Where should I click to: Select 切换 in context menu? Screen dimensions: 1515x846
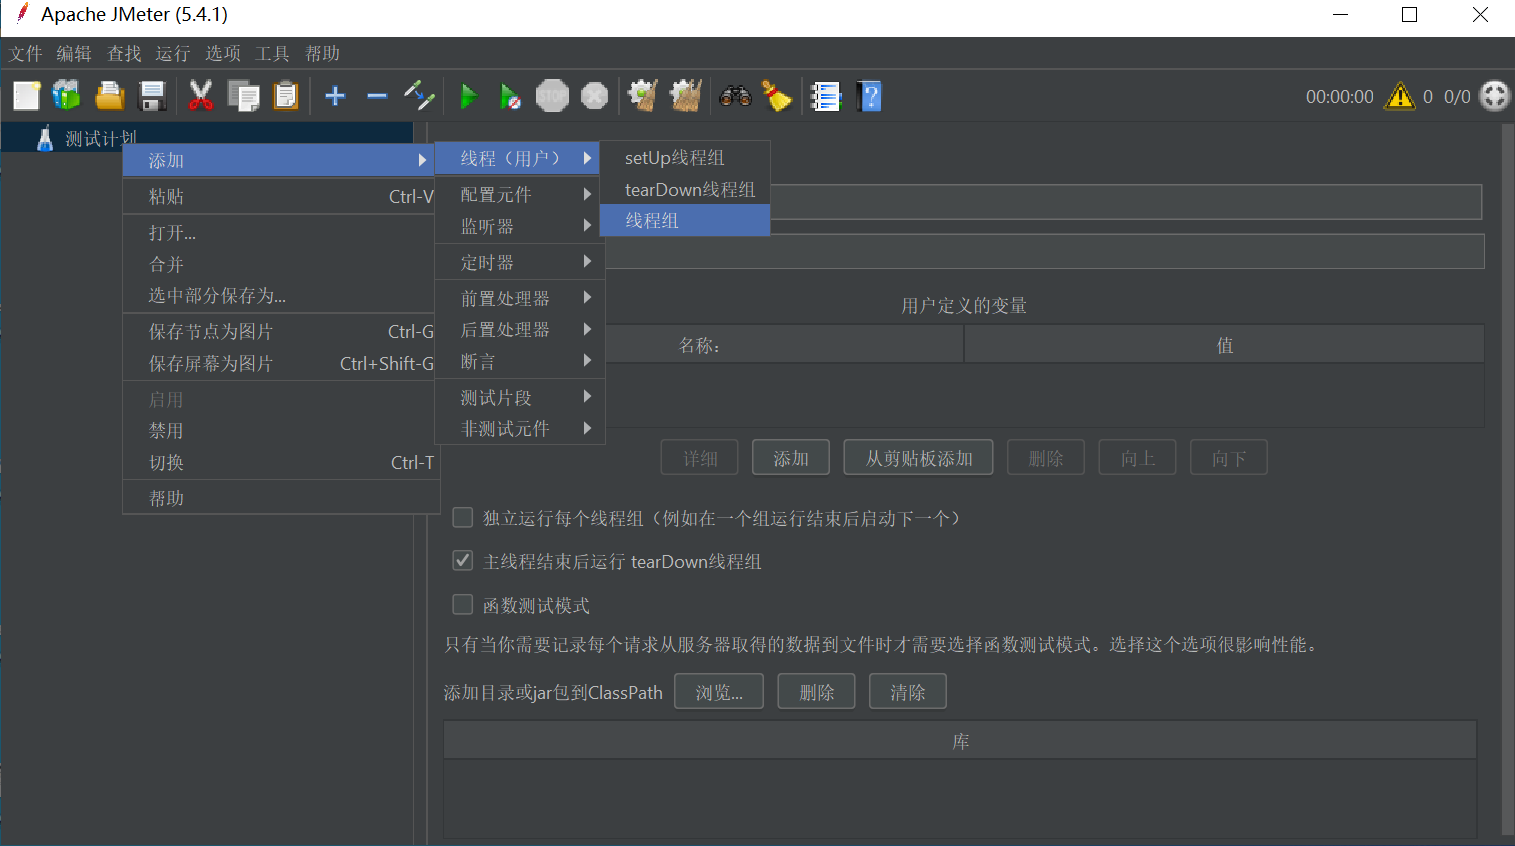pos(280,462)
